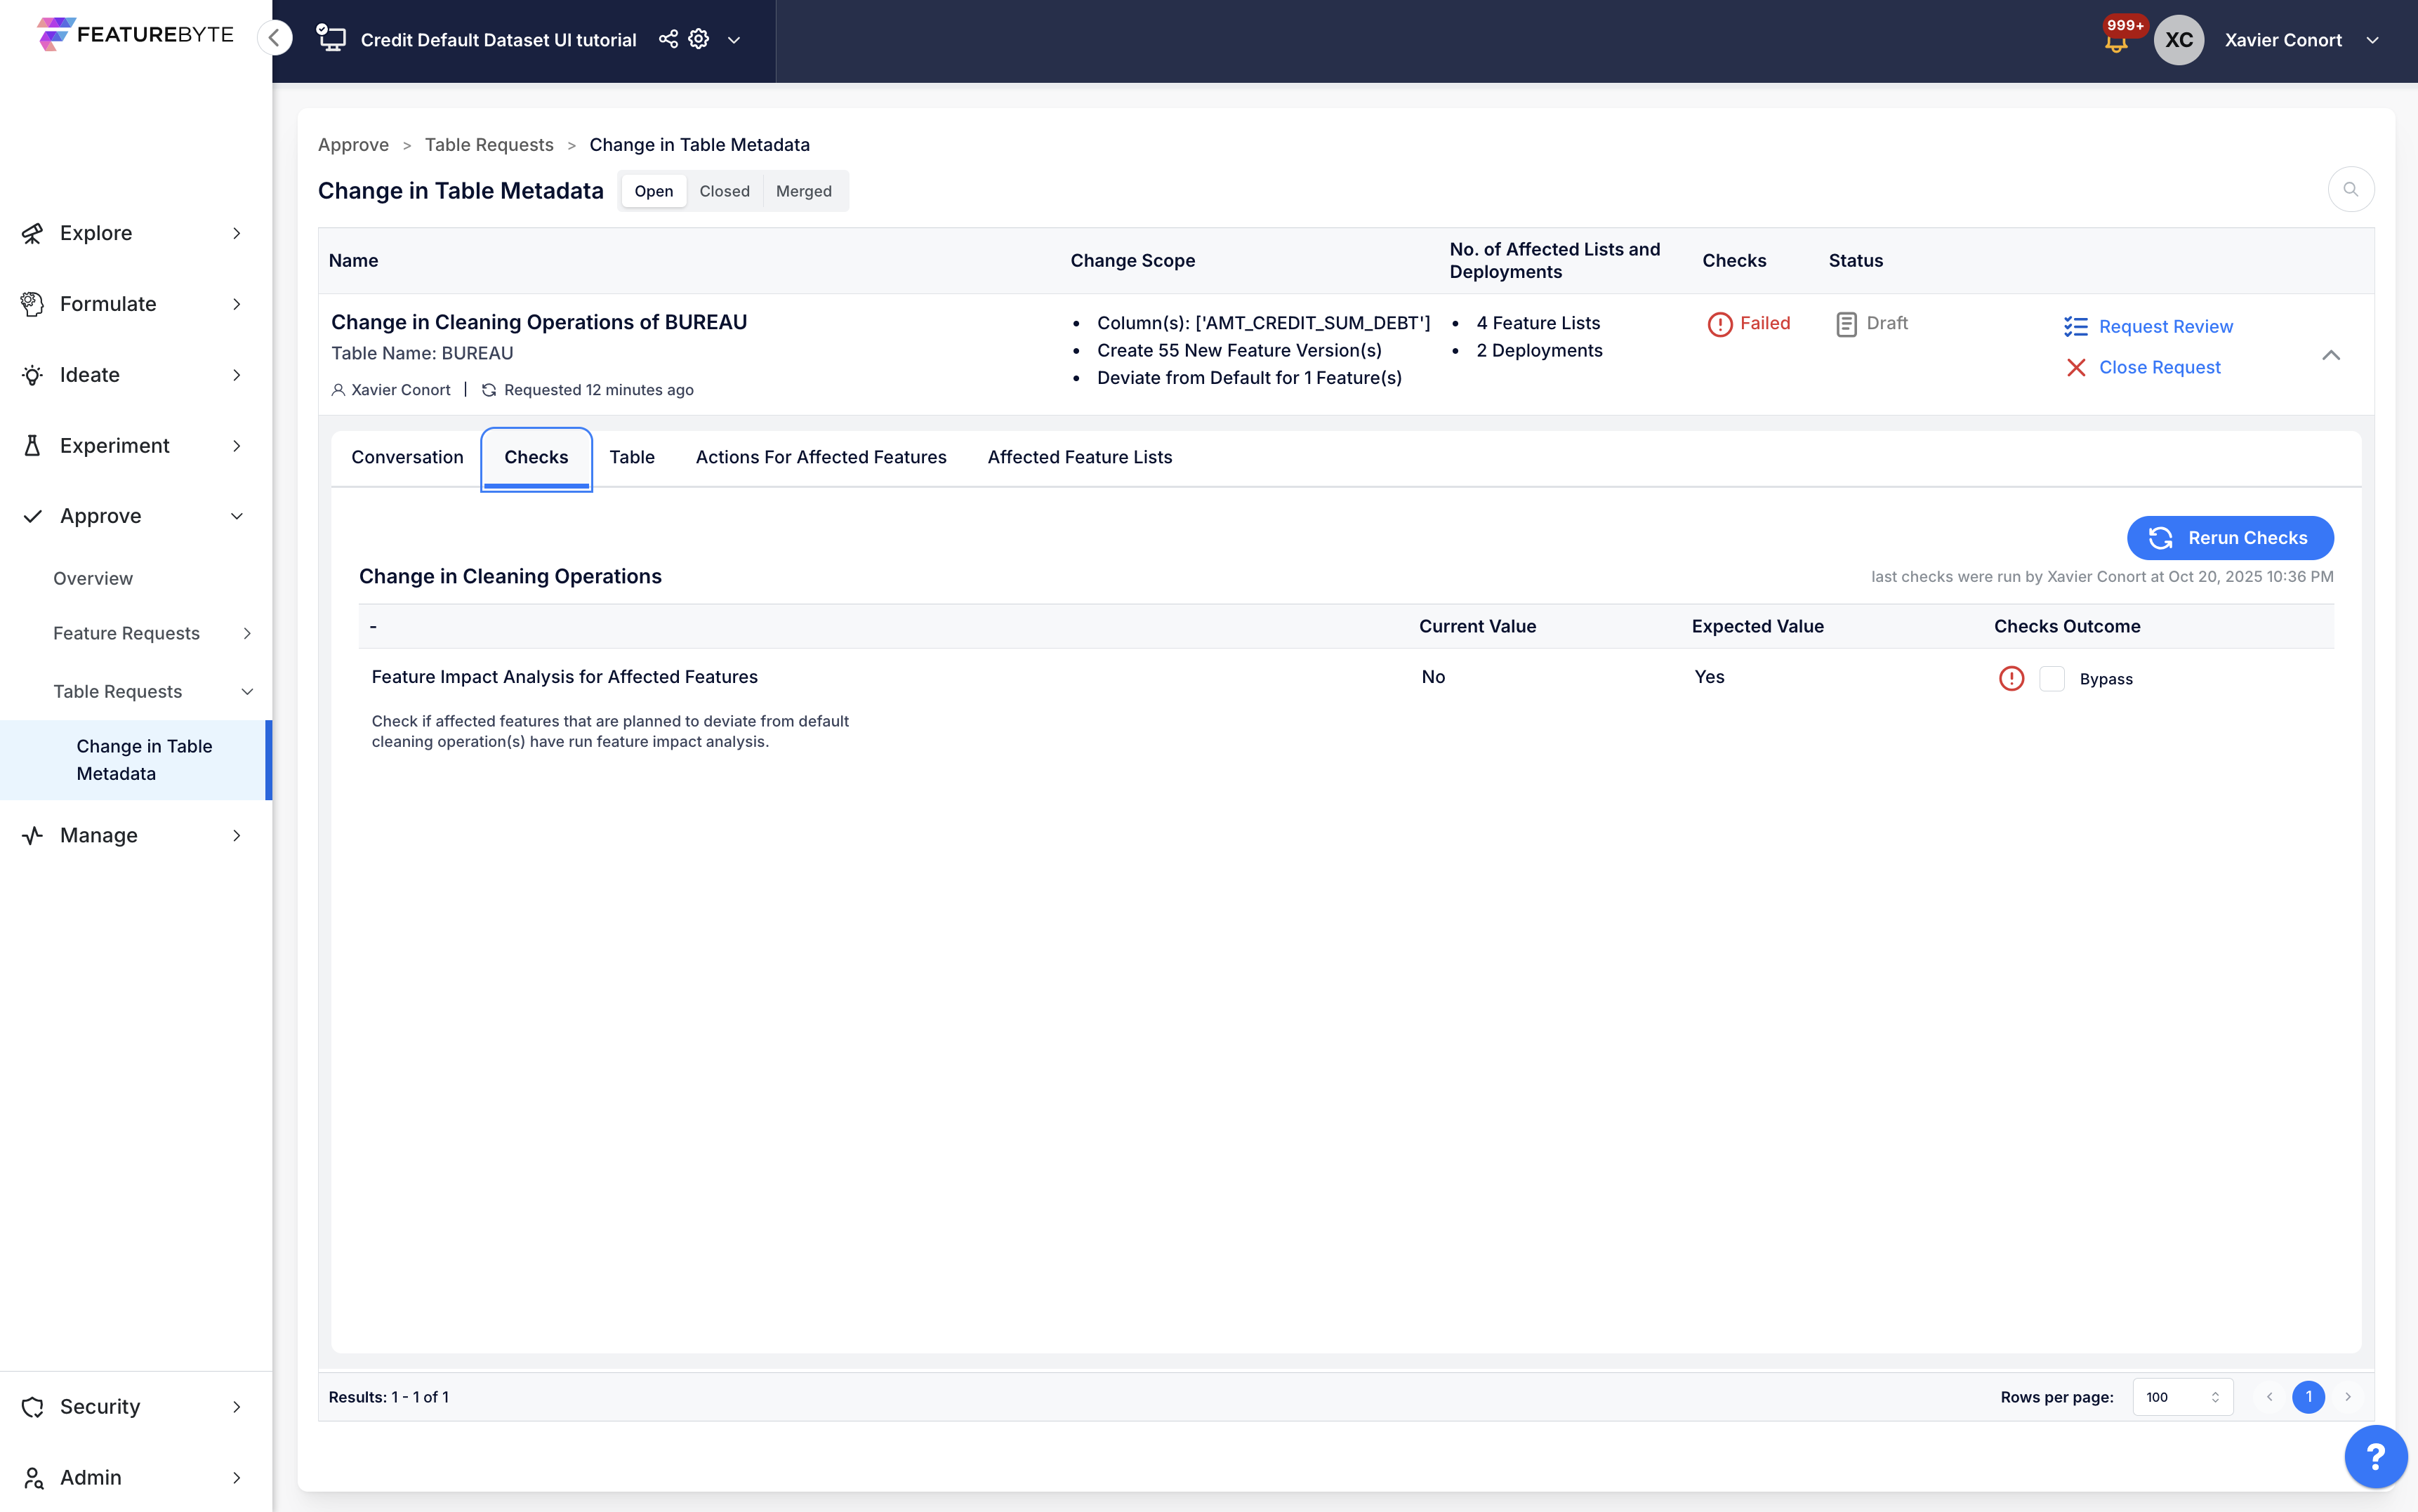Click the red failed check outcome icon
This screenshot has width=2418, height=1512.
coord(2011,678)
